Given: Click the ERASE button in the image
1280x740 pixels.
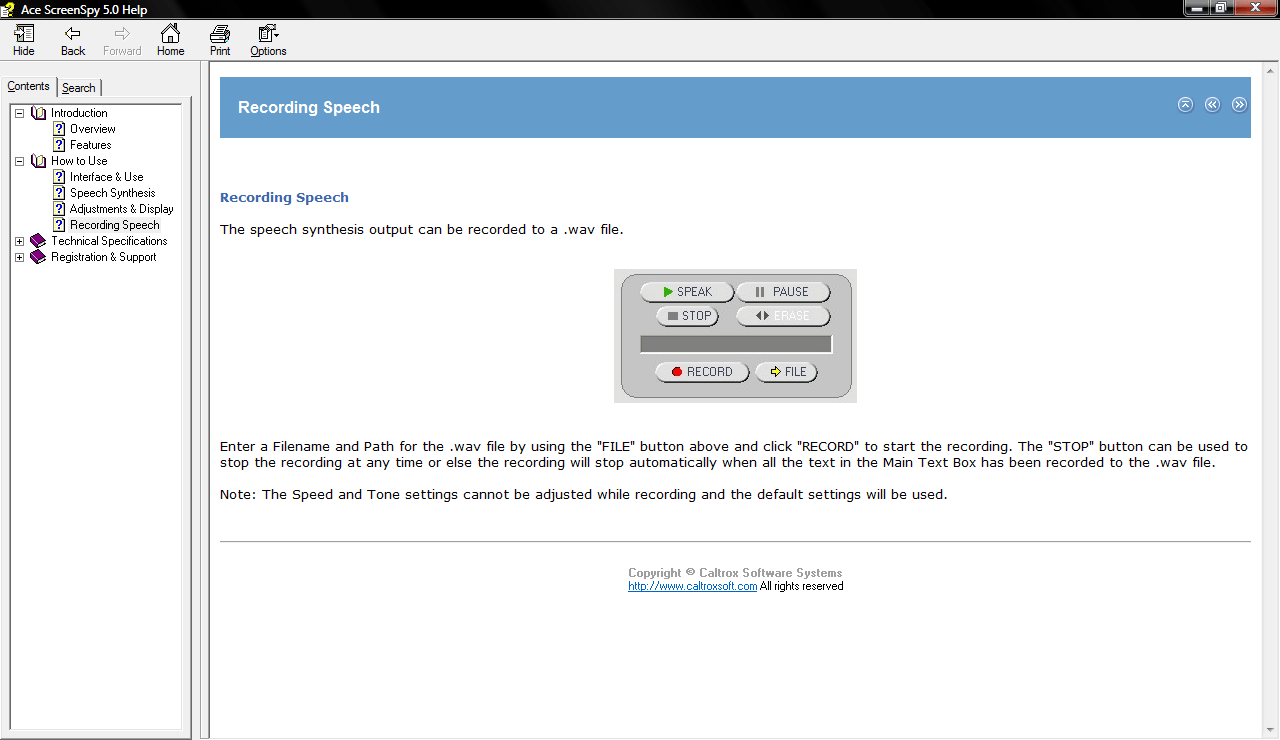Looking at the screenshot, I should pos(783,316).
